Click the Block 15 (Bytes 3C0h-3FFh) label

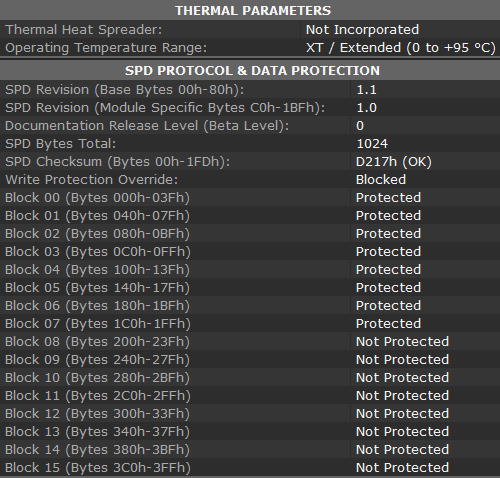(x=98, y=468)
